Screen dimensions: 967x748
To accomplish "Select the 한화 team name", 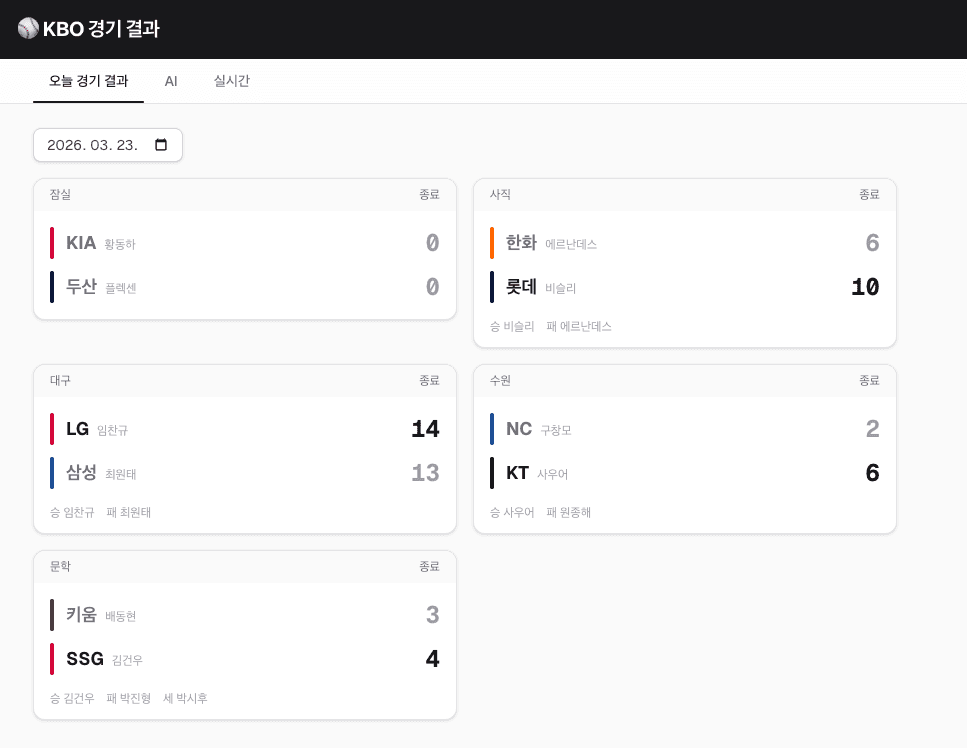I will click(x=521, y=243).
